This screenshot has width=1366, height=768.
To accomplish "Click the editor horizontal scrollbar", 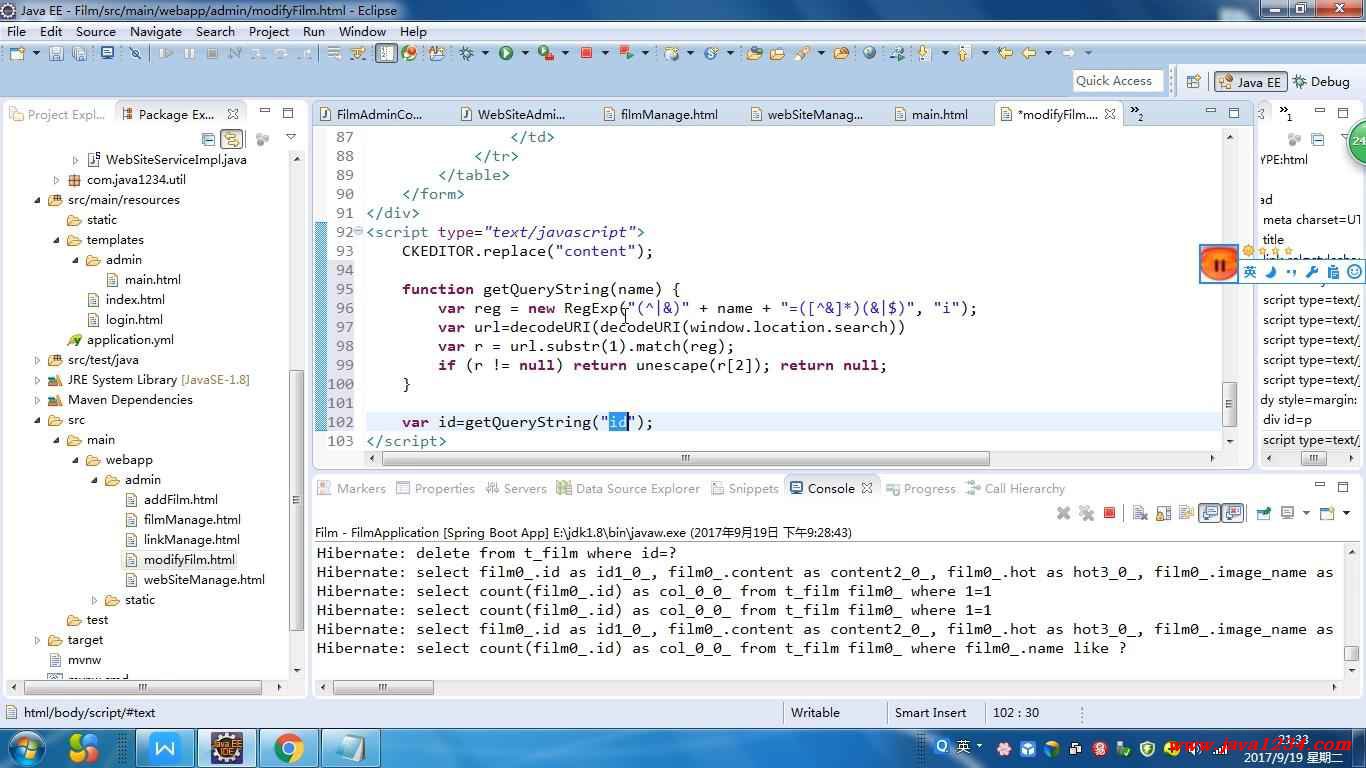I will point(686,458).
